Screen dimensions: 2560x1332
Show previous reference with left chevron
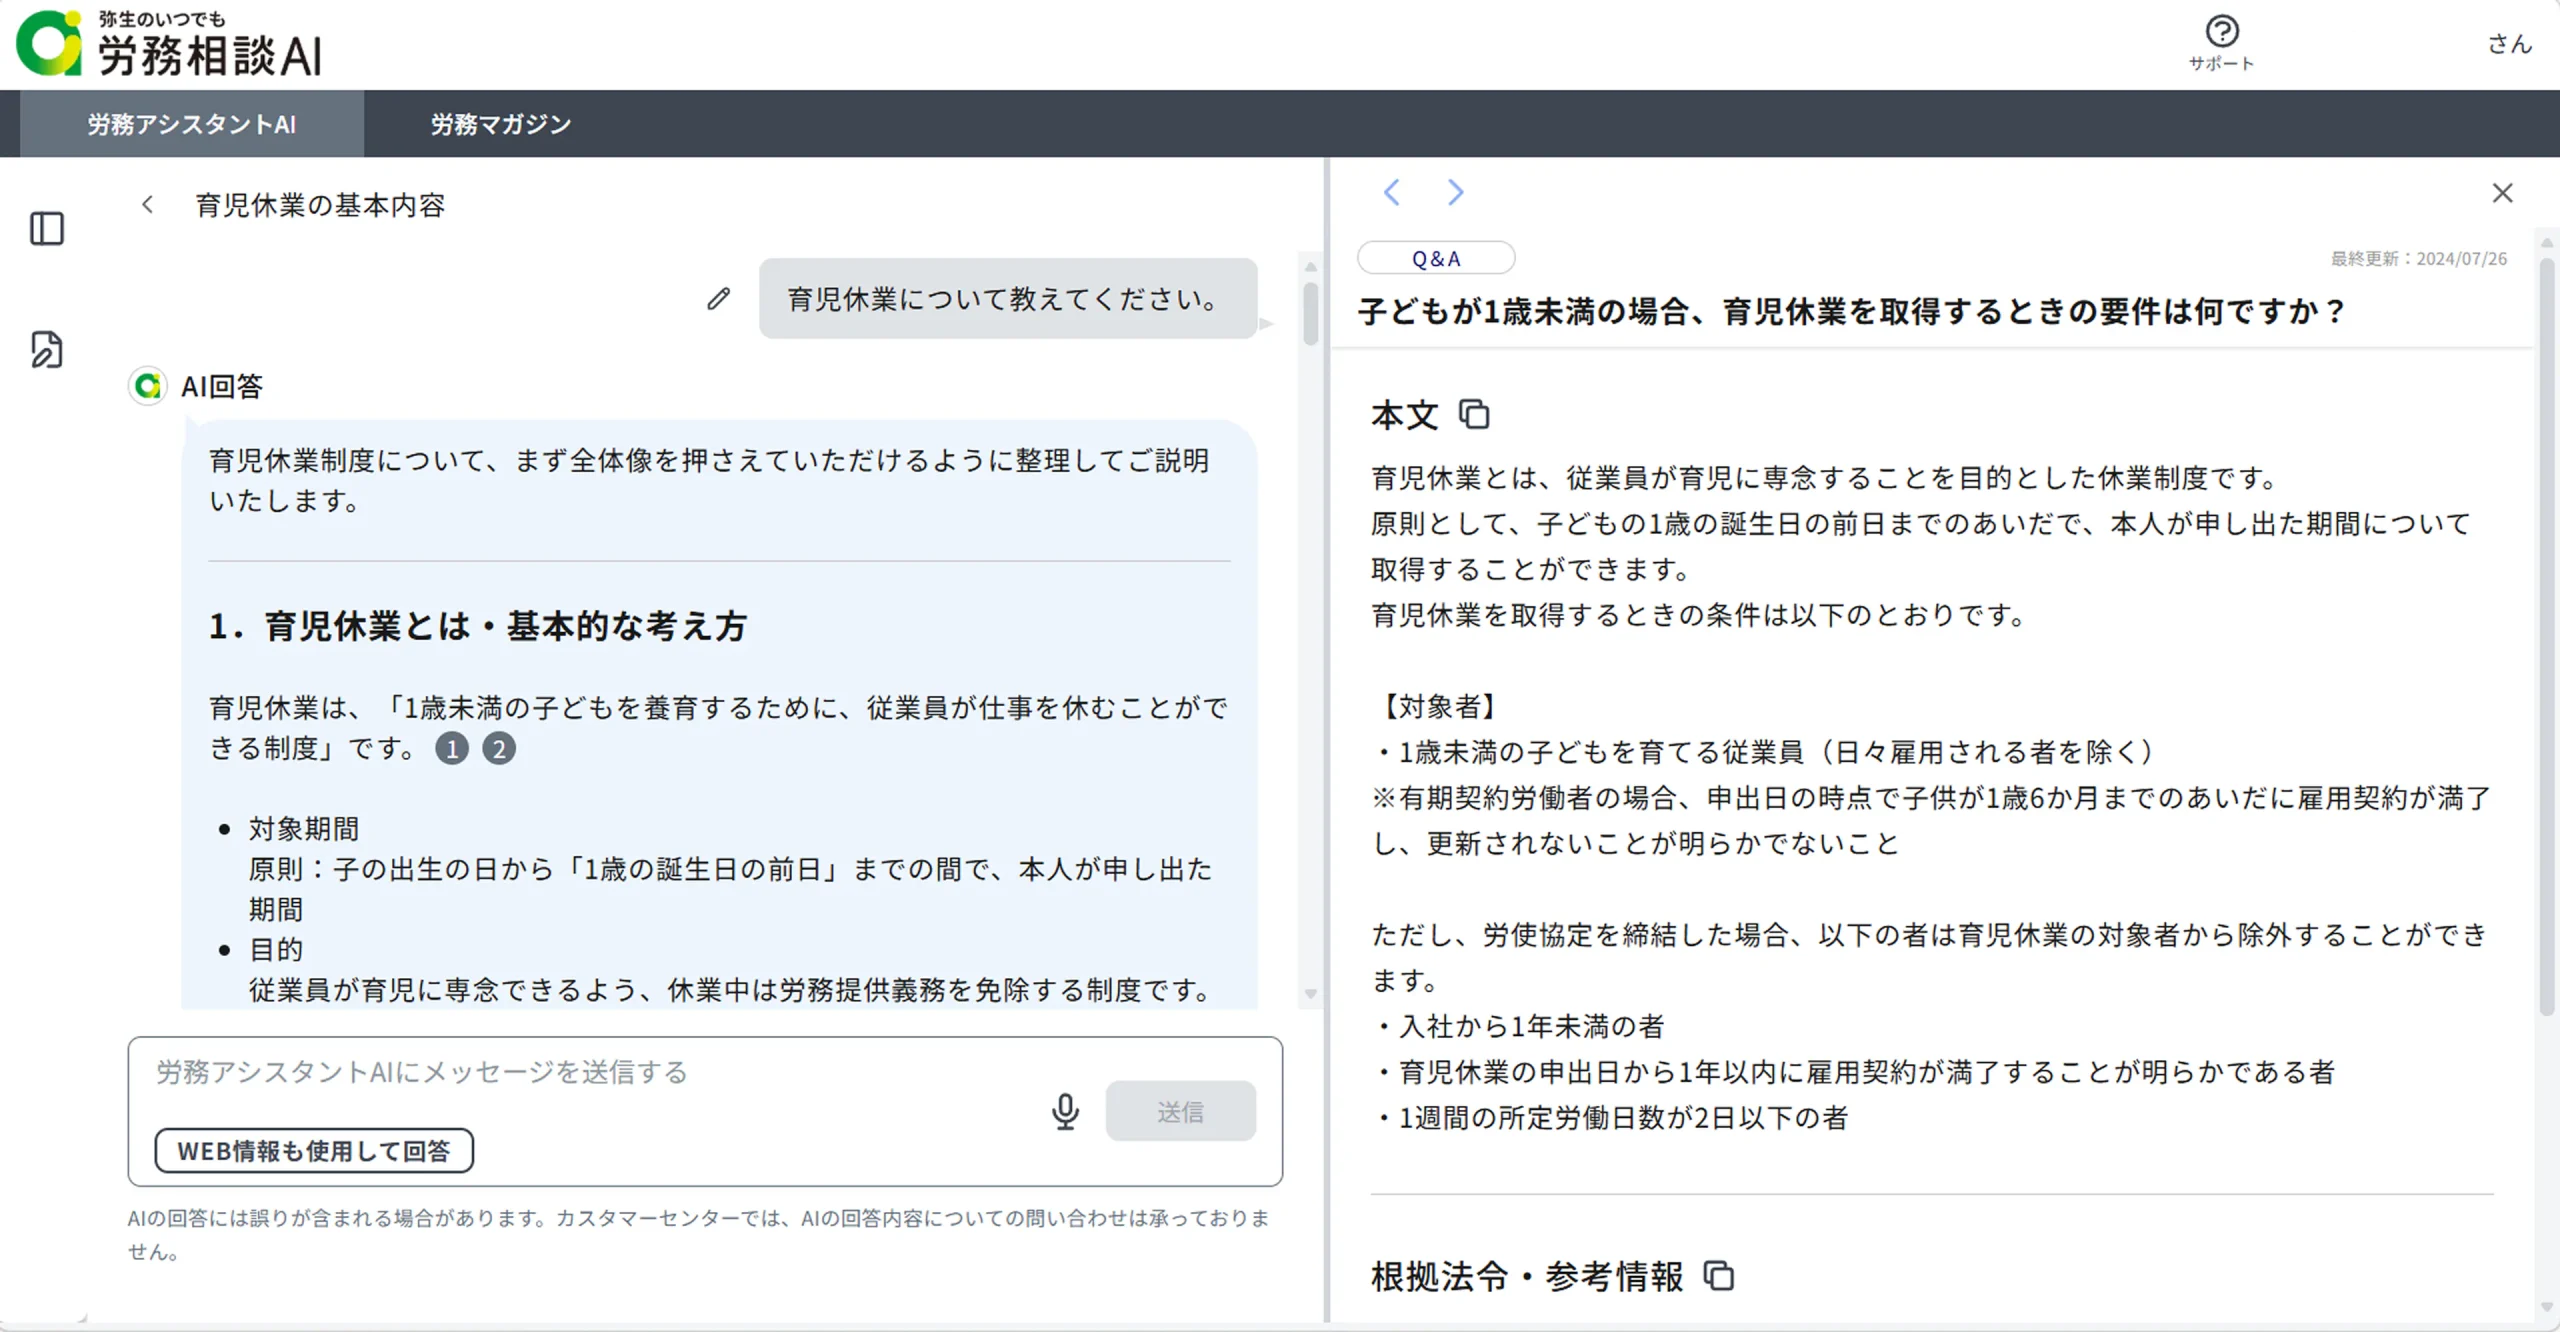1391,192
